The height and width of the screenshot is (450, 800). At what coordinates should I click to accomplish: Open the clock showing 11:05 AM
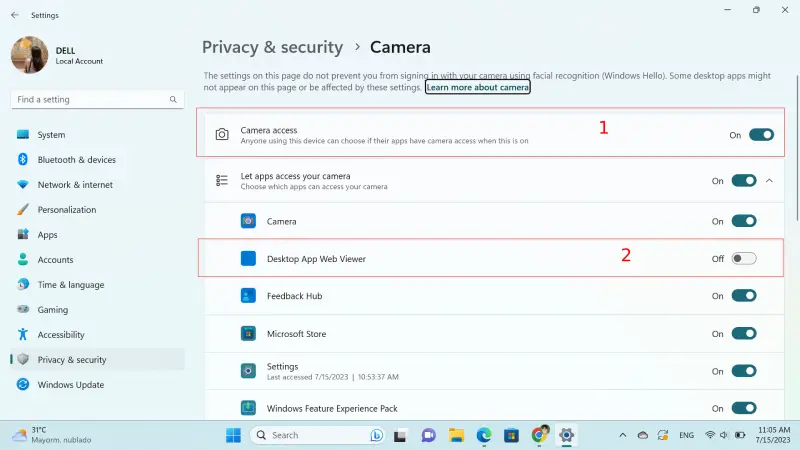773,435
